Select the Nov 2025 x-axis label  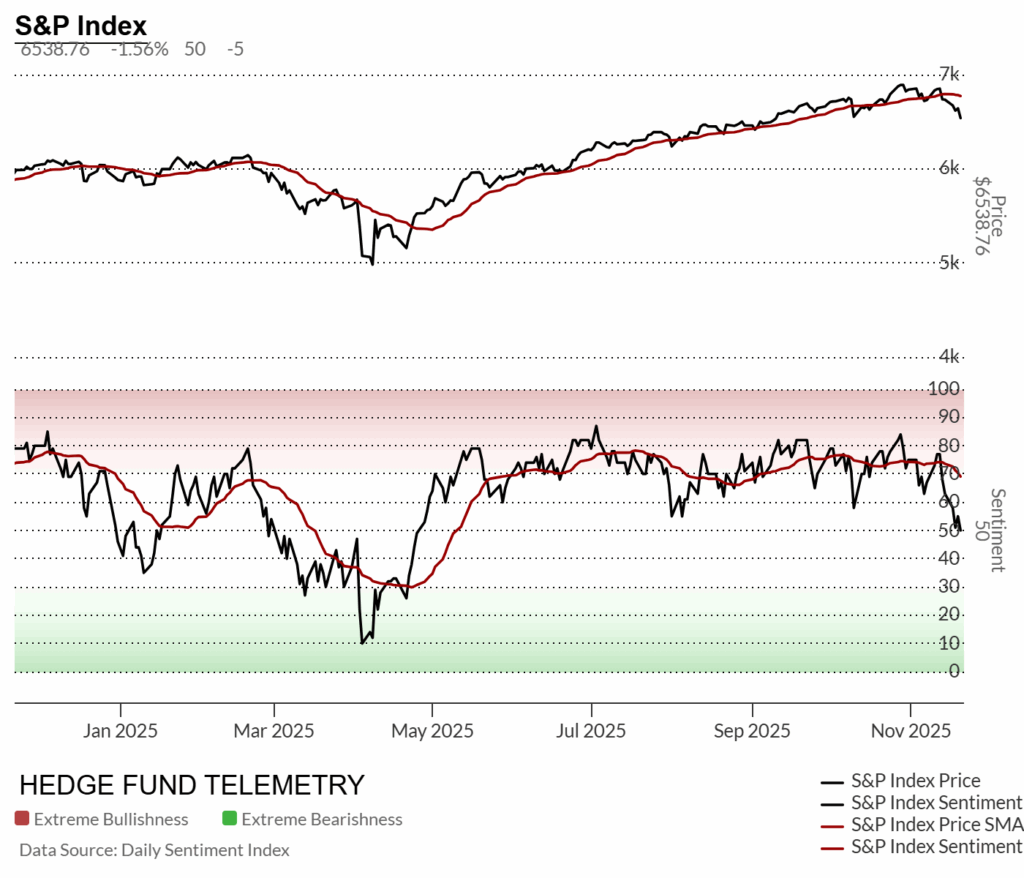[910, 731]
